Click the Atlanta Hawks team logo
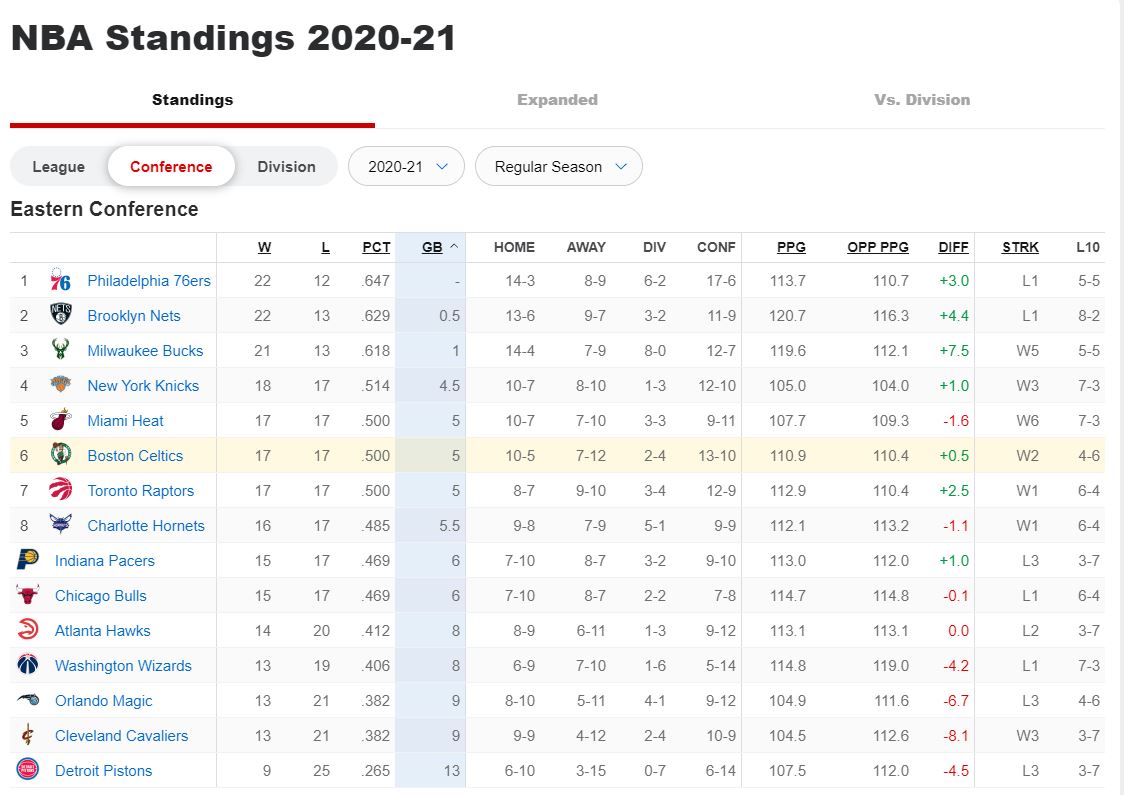The image size is (1124, 795). click(28, 630)
